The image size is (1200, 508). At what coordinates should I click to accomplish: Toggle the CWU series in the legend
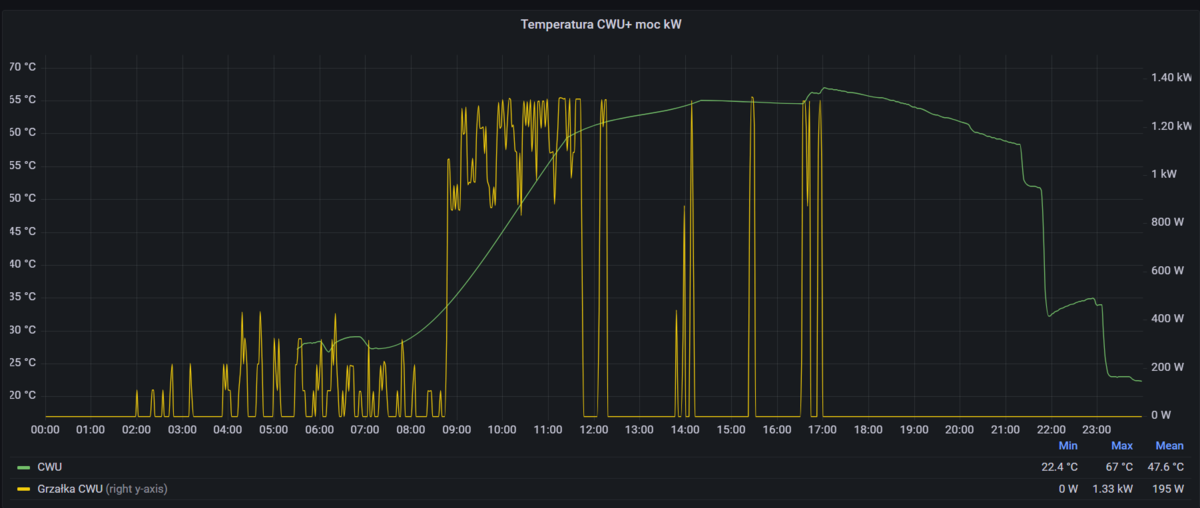coord(50,467)
